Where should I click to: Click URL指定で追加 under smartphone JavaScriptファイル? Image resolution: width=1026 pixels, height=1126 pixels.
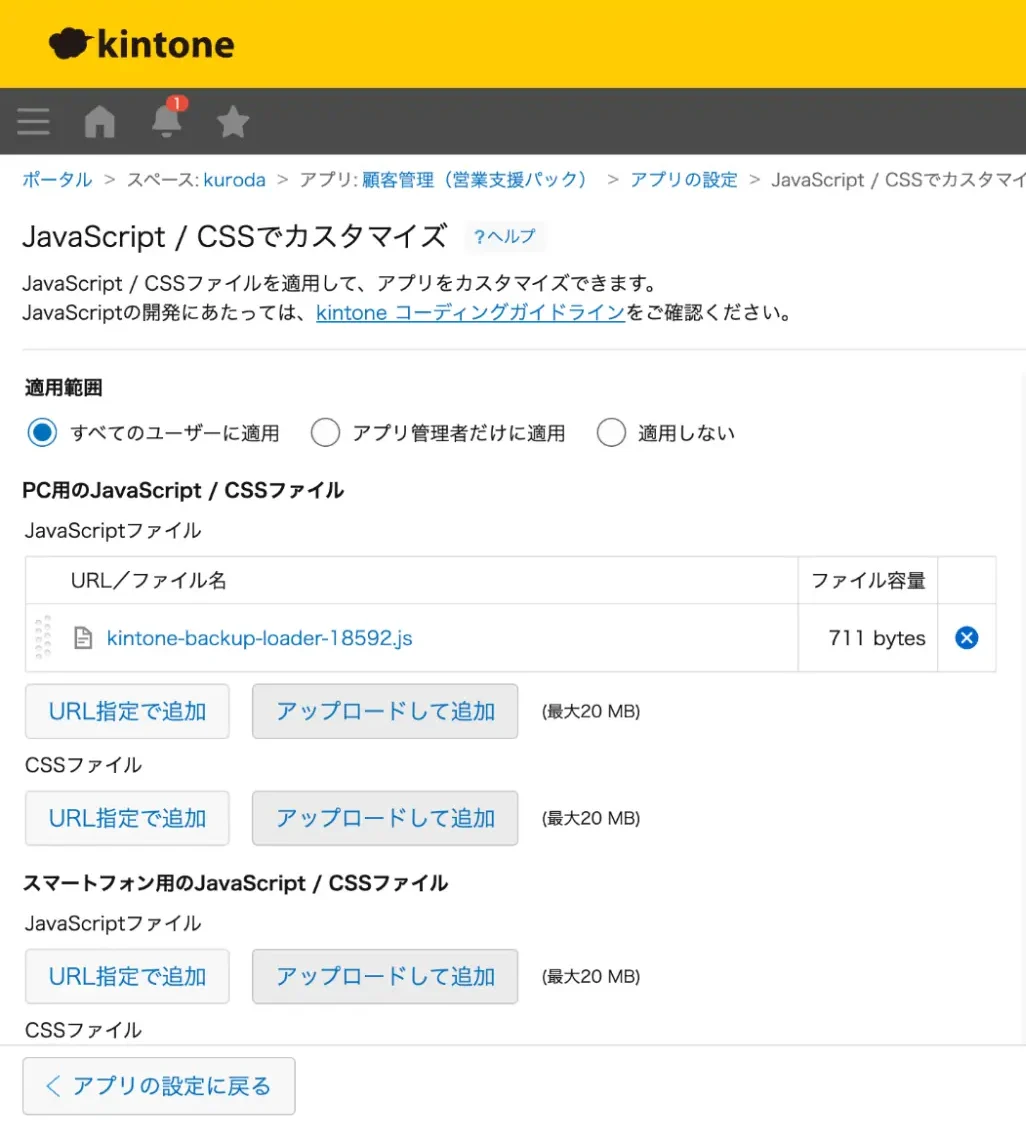(127, 976)
